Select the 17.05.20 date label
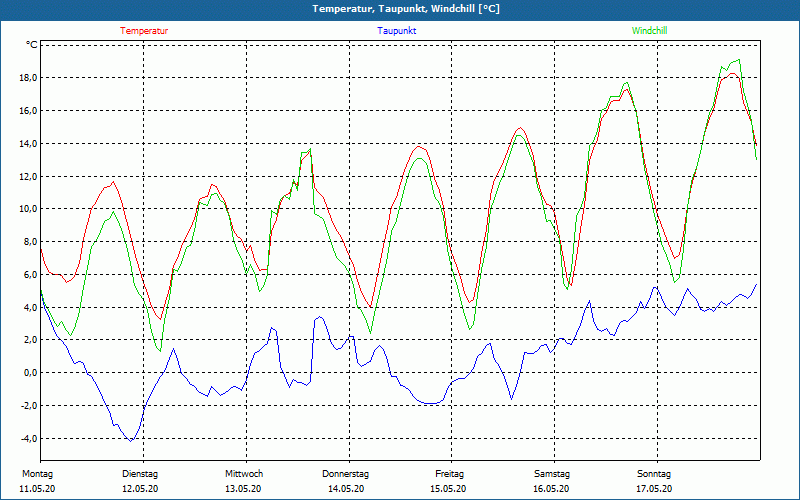The height and width of the screenshot is (500, 800). pyautogui.click(x=654, y=489)
